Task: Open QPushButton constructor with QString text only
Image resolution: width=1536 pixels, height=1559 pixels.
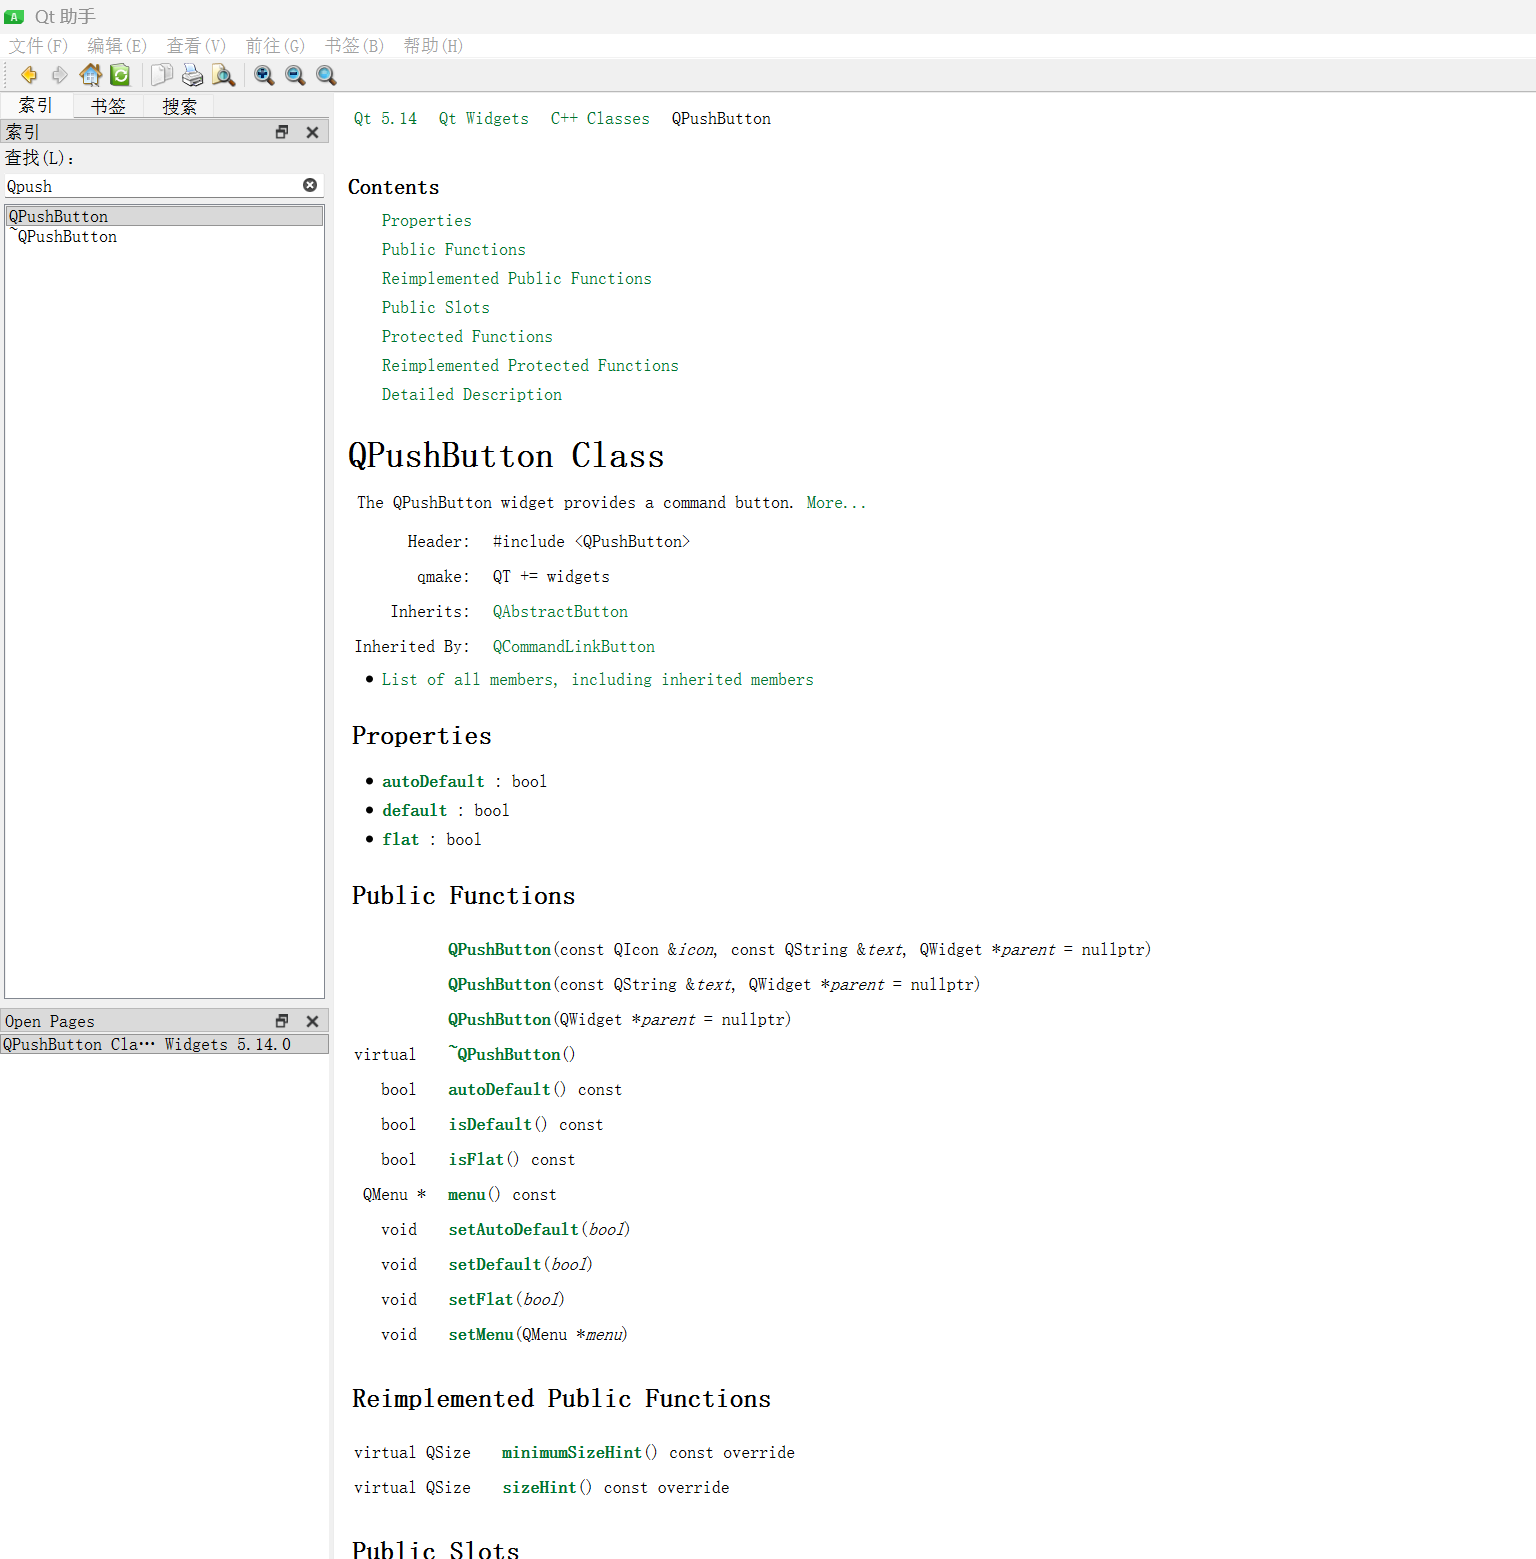Action: [x=499, y=985]
